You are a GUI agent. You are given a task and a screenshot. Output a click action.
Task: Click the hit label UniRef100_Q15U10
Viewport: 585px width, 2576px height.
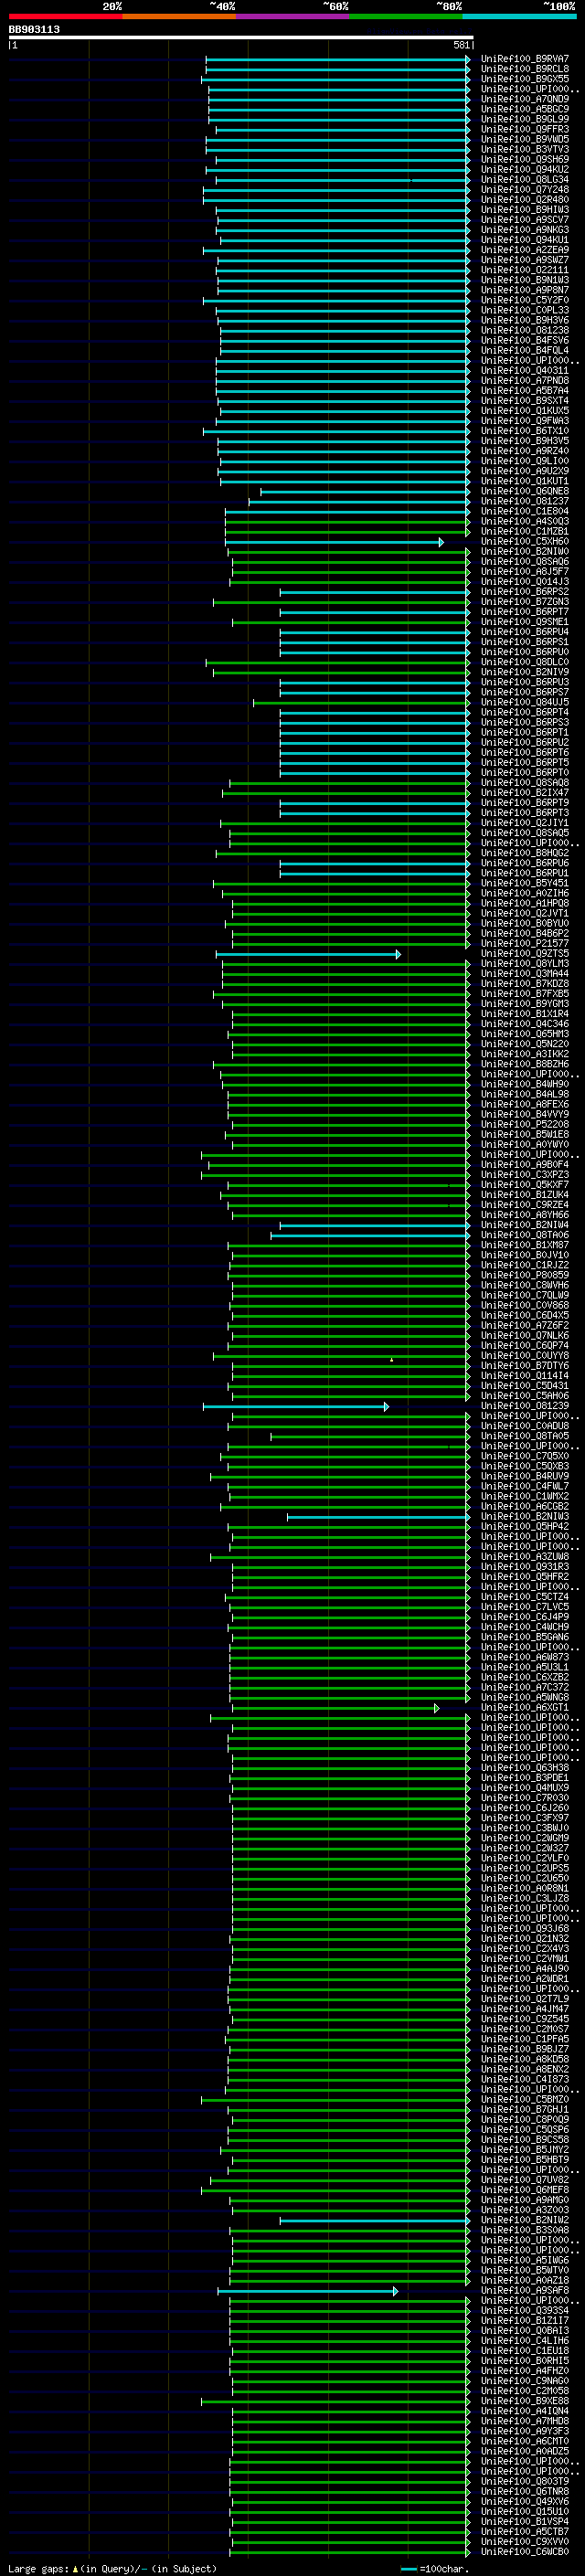point(525,2513)
